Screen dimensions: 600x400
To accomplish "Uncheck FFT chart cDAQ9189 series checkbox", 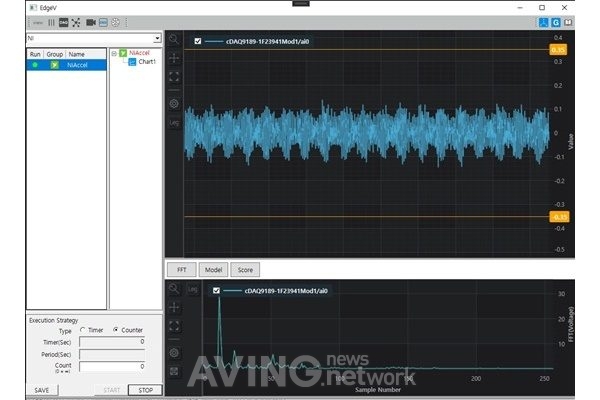I will click(x=216, y=291).
